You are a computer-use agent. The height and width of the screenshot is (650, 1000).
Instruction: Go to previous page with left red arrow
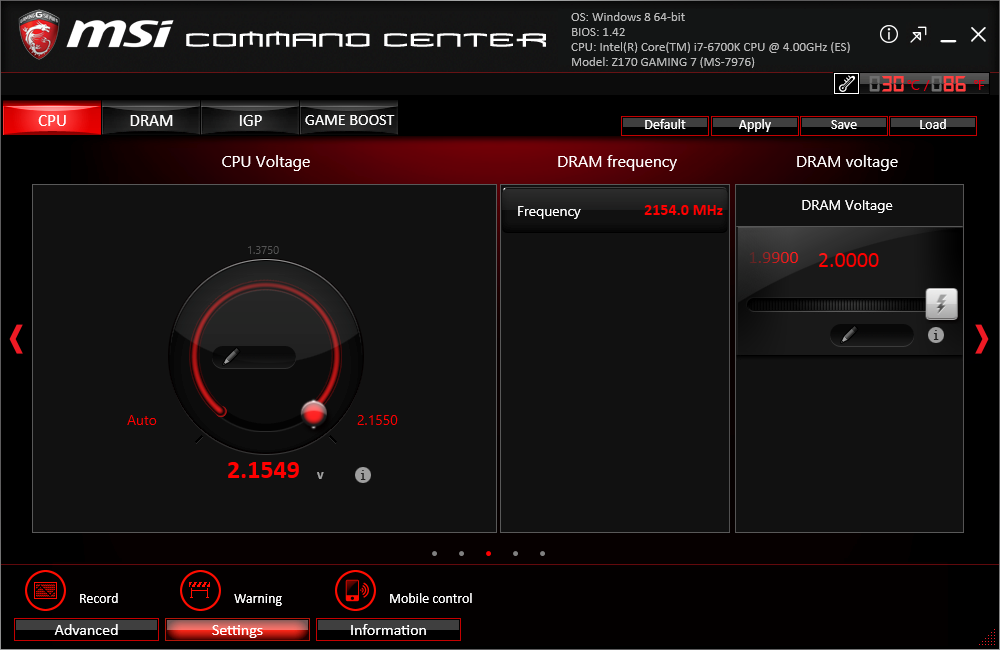[x=16, y=339]
